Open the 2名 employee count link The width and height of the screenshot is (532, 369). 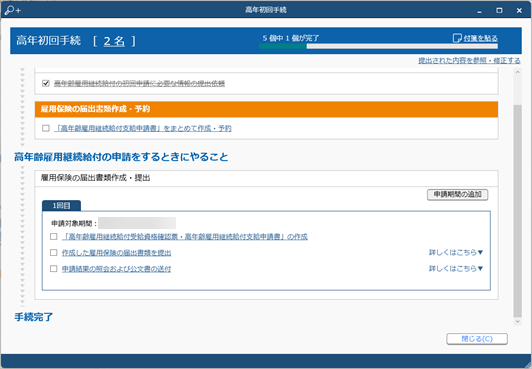point(114,41)
